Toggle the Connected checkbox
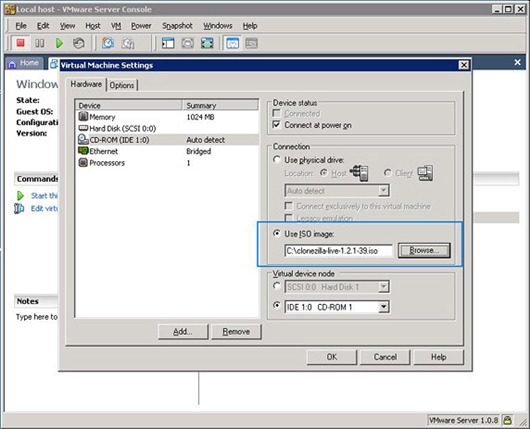Viewport: 530px width, 429px height. [276, 113]
